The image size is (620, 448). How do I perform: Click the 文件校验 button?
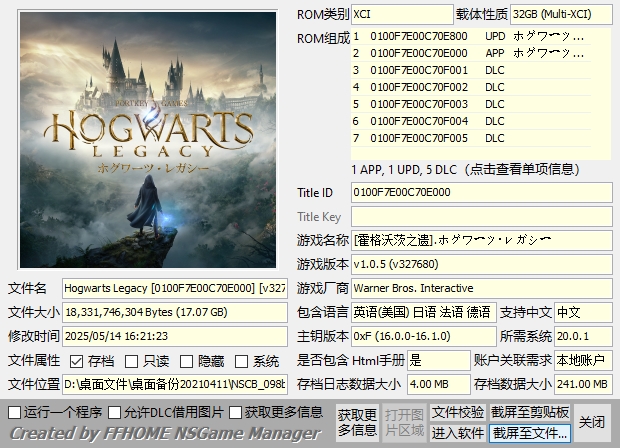458,412
